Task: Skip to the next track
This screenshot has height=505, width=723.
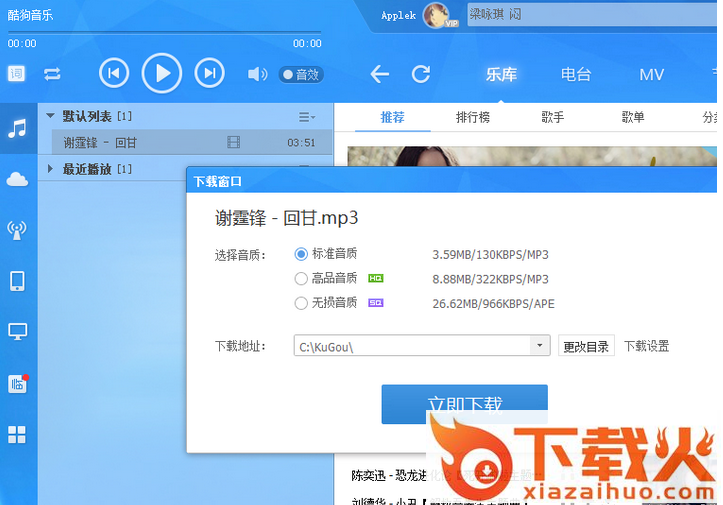Action: [x=208, y=73]
